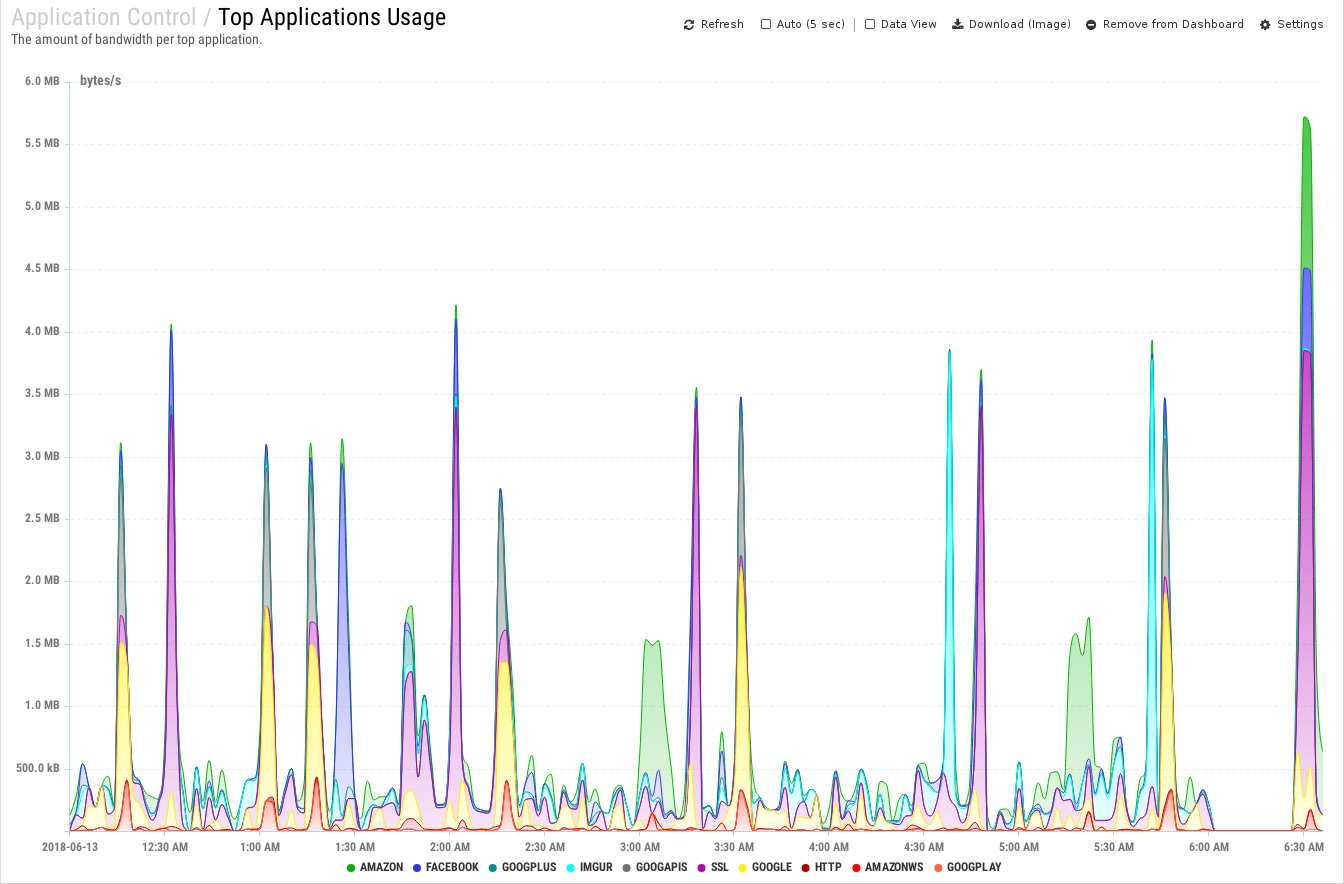Hide the FACEBOOK series via legend

[x=444, y=867]
